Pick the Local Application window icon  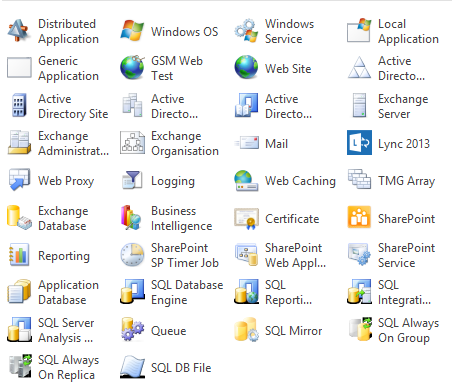(x=359, y=31)
